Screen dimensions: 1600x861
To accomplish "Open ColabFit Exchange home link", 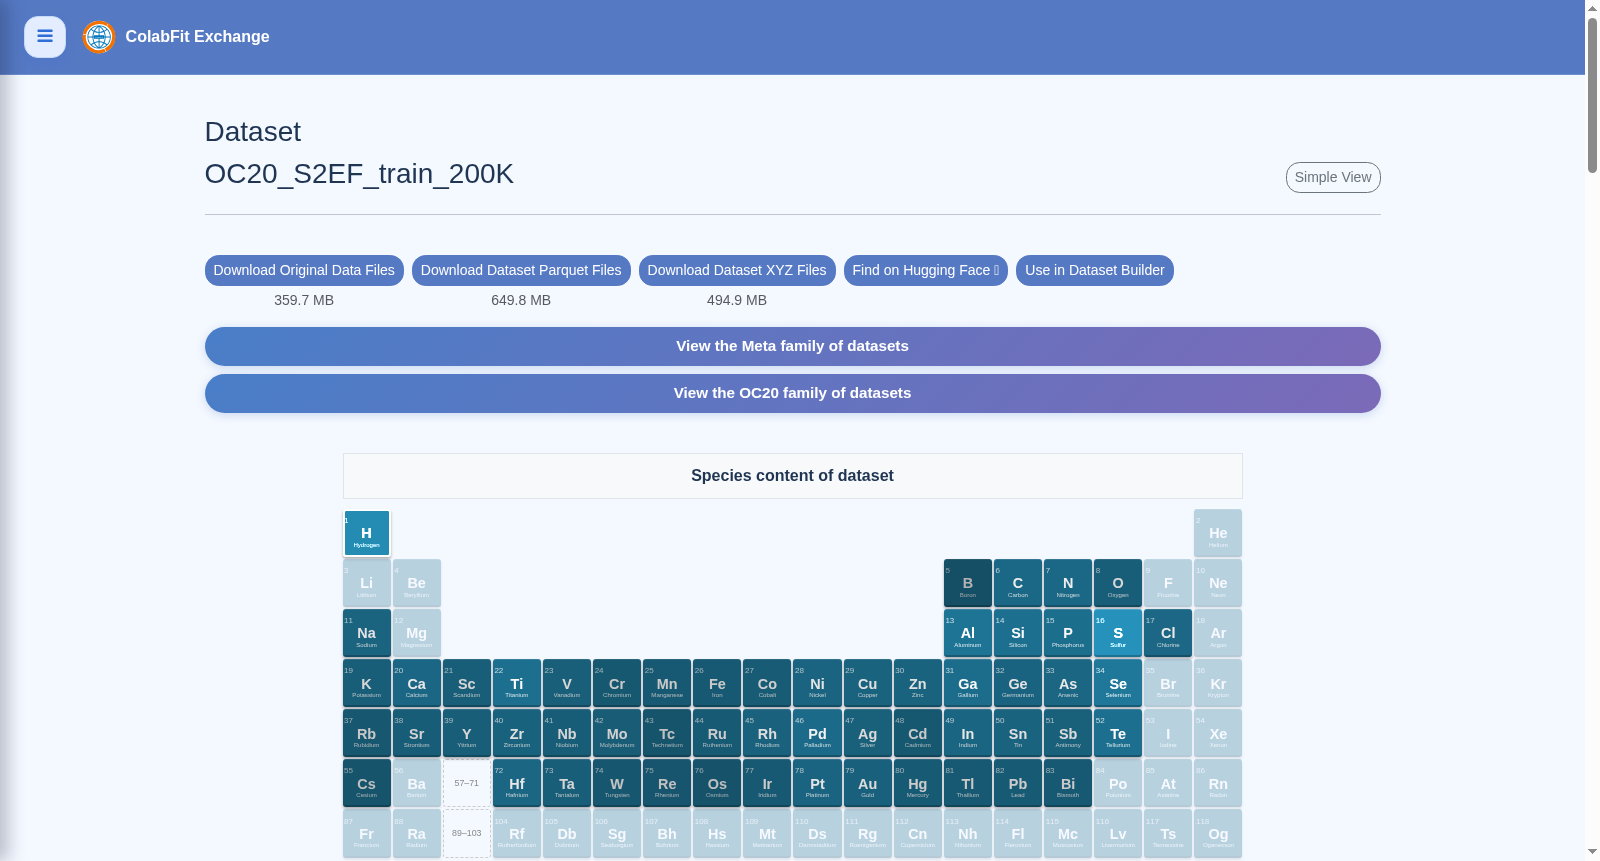I will [x=197, y=37].
